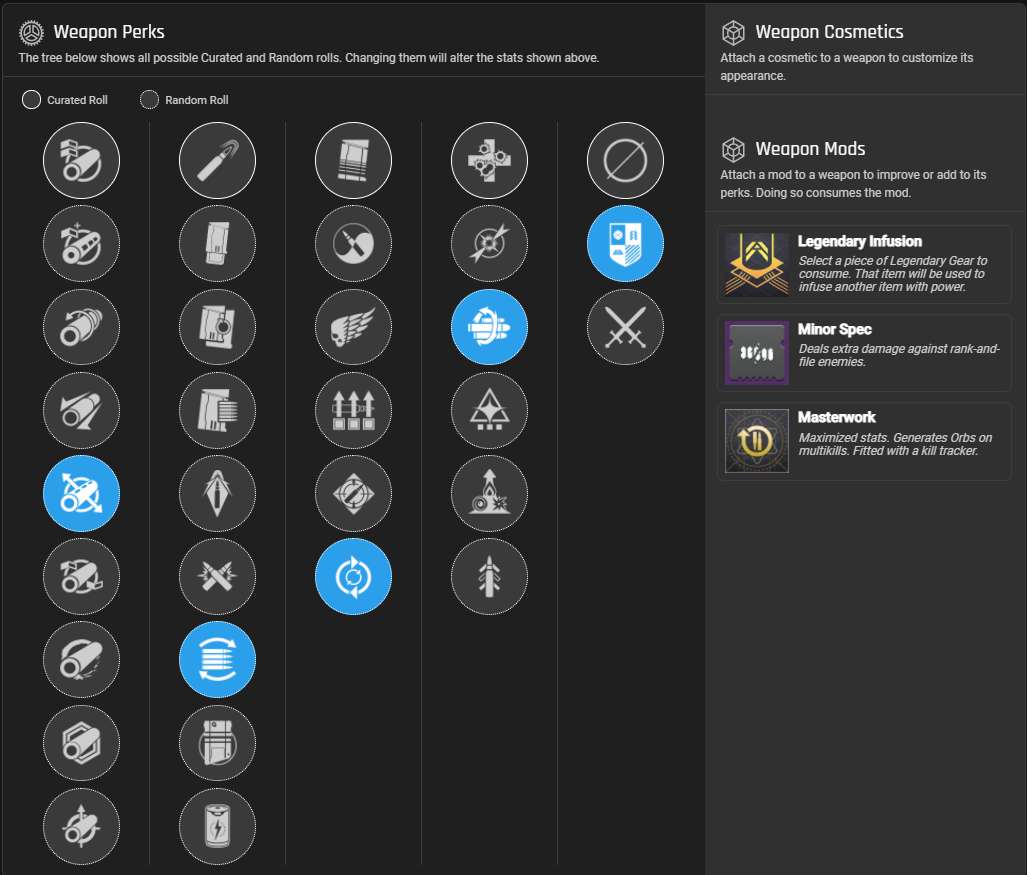
Task: Select the highlighted blue magazine perk with reload arrows
Action: coord(217,660)
